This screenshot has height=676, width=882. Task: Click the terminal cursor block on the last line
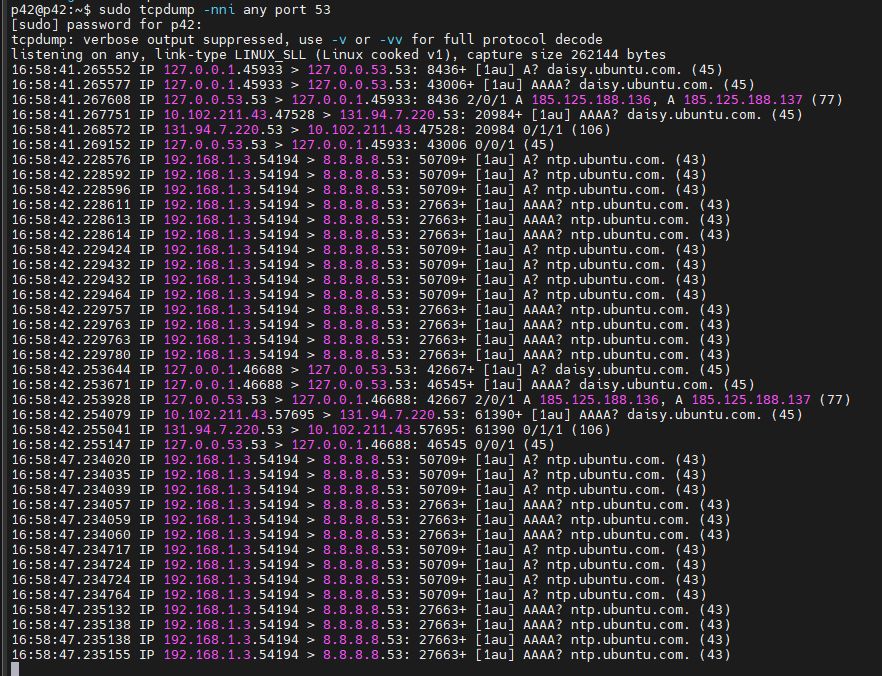click(x=15, y=669)
